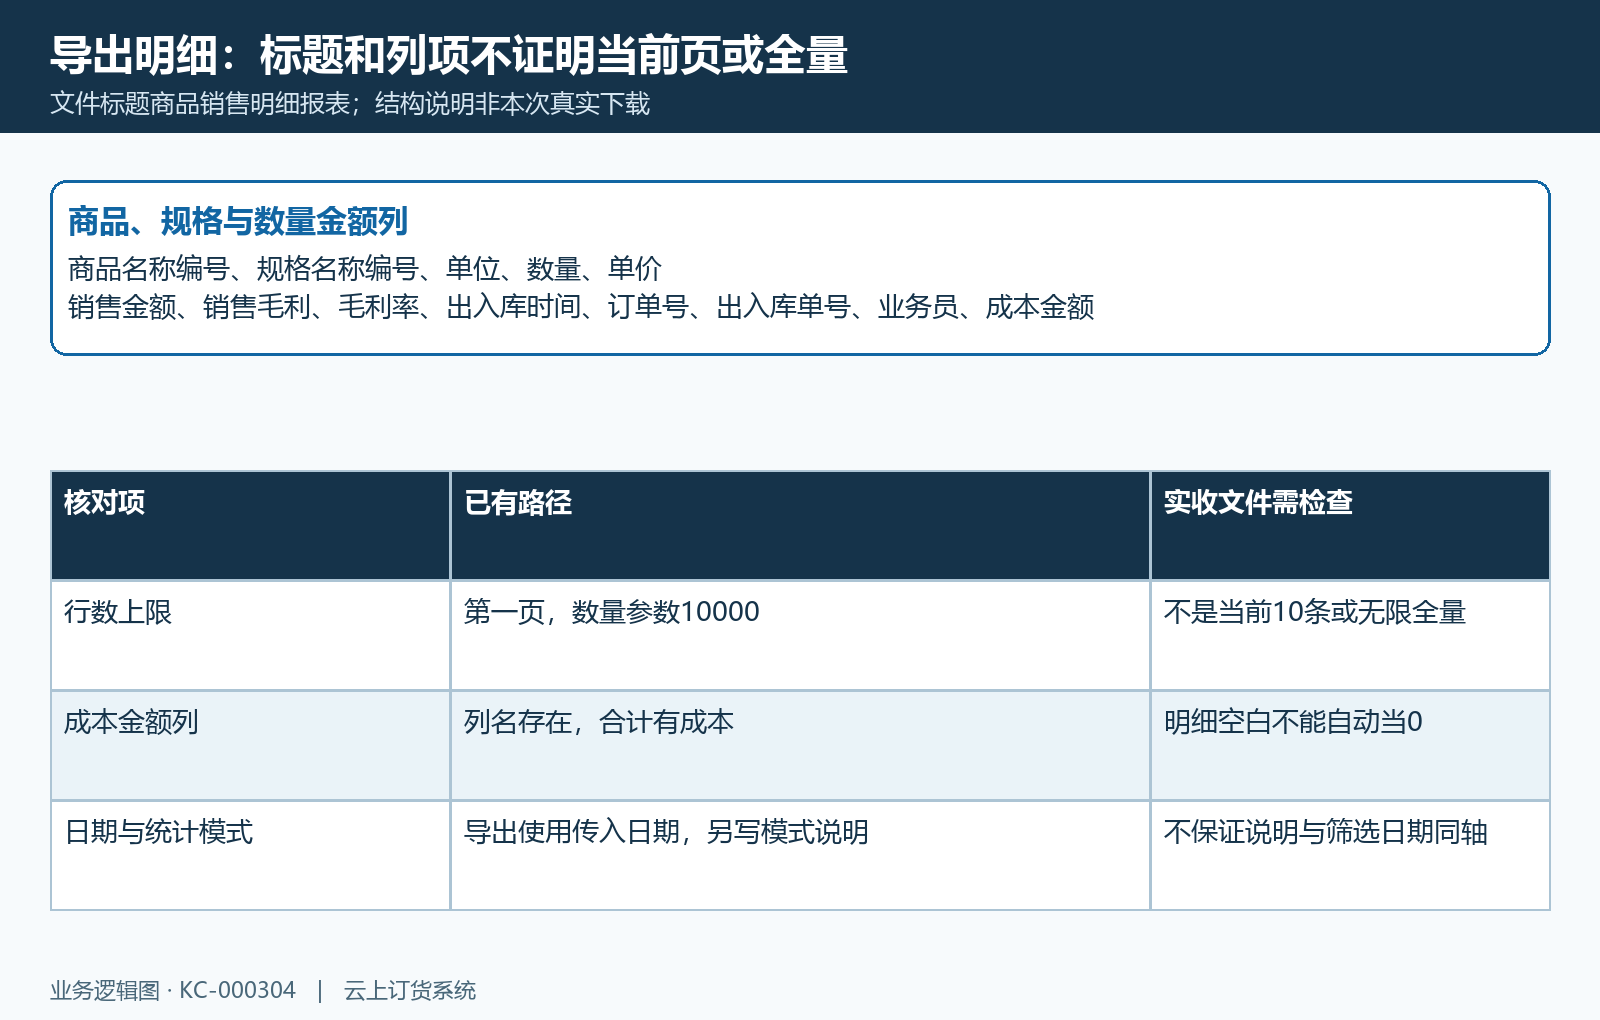Screen dimensions: 1600x1020
Task: Click the 核对项 column header
Action: click(x=250, y=525)
